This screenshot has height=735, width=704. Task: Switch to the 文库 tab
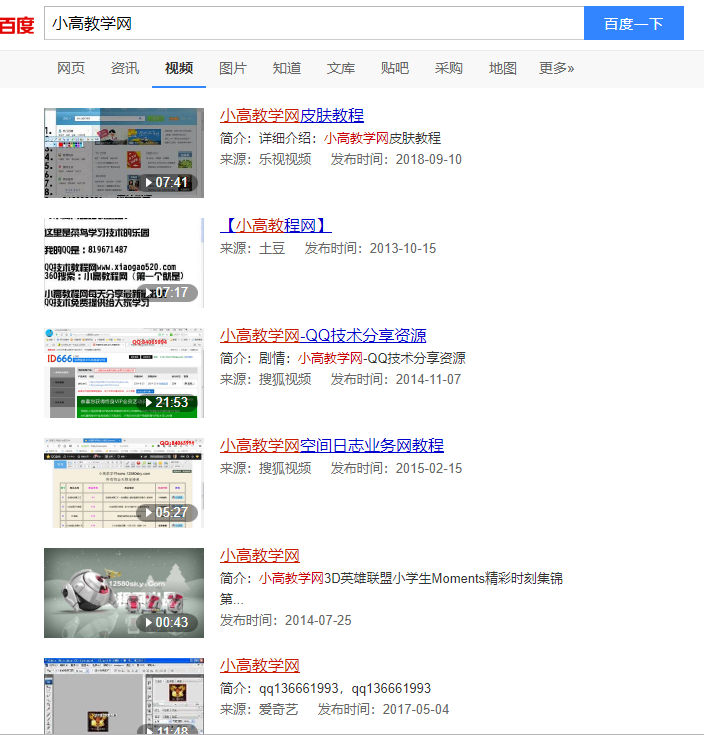341,68
